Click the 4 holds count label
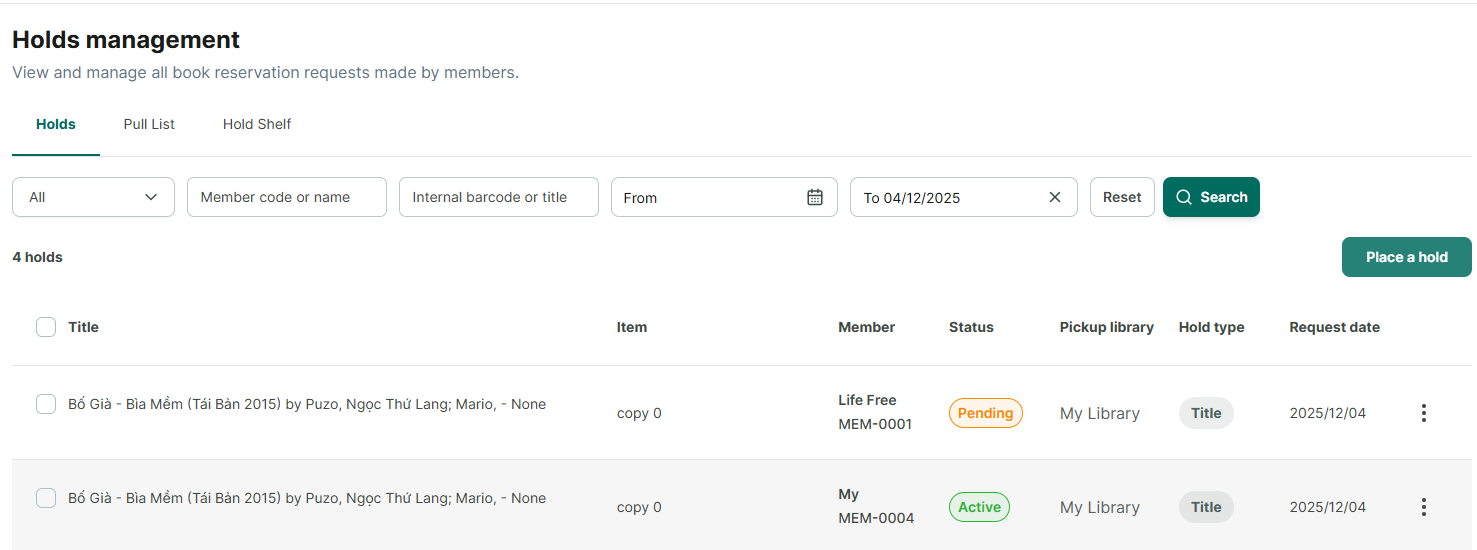The height and width of the screenshot is (550, 1477). (37, 257)
